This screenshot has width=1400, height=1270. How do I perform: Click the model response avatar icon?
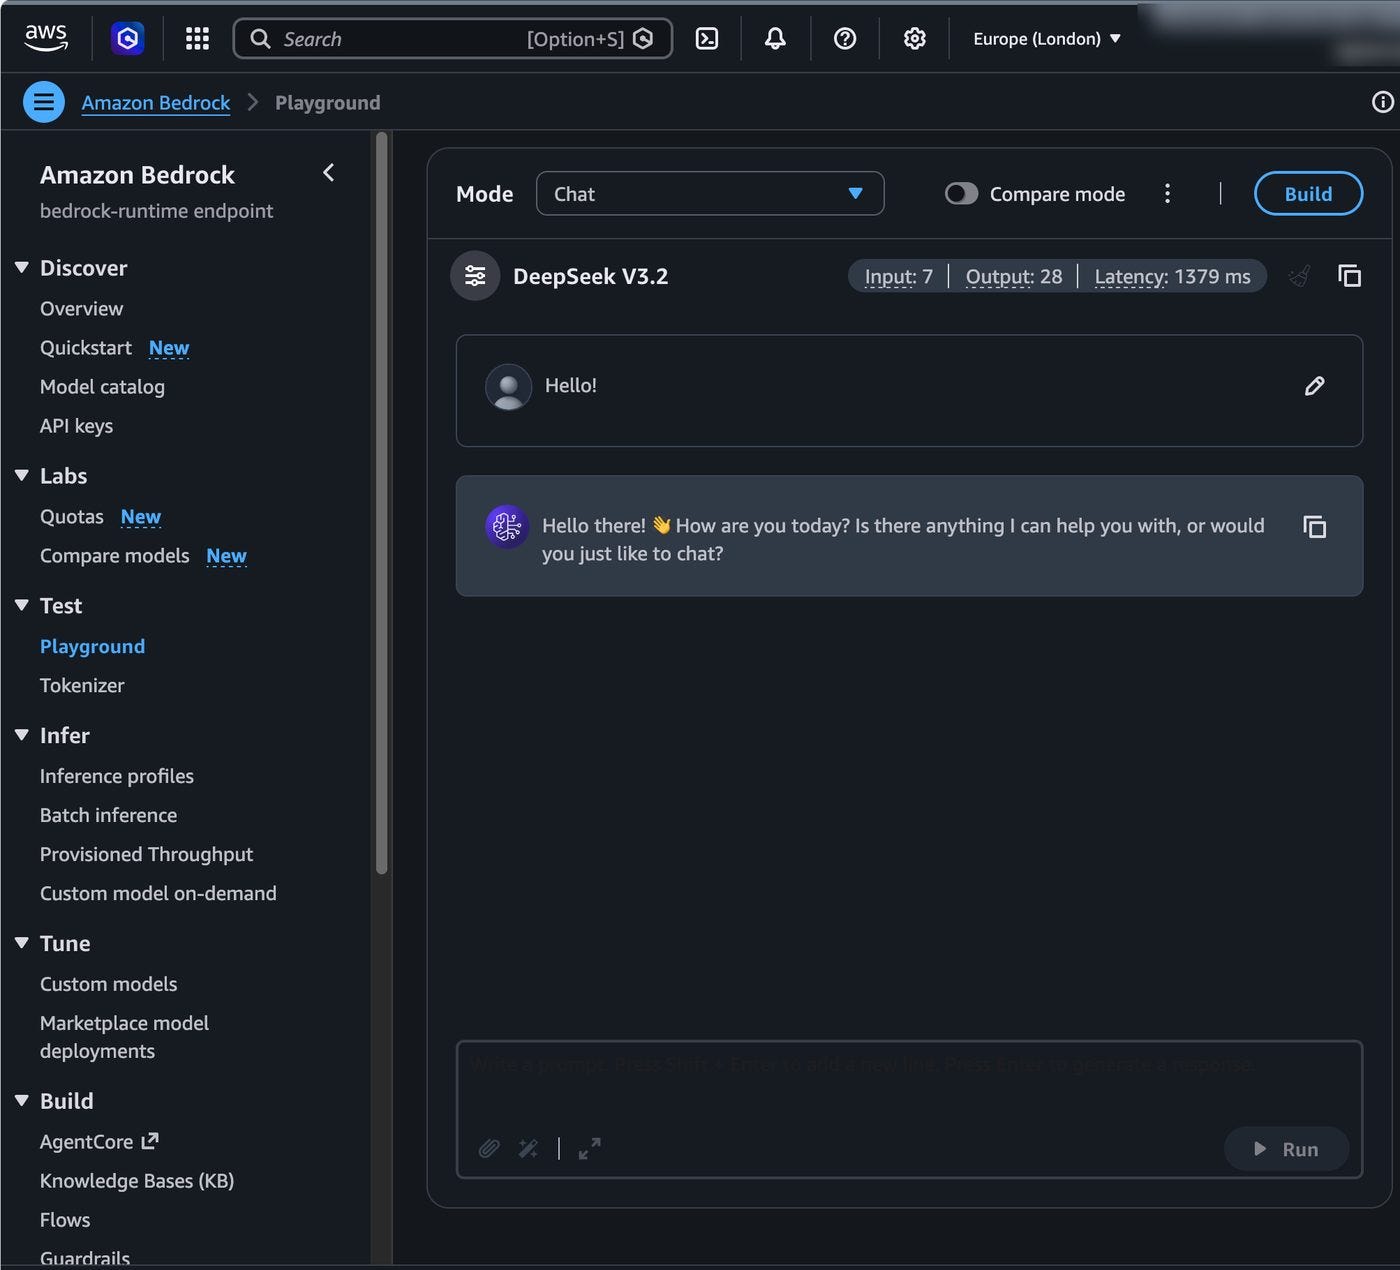pyautogui.click(x=507, y=526)
